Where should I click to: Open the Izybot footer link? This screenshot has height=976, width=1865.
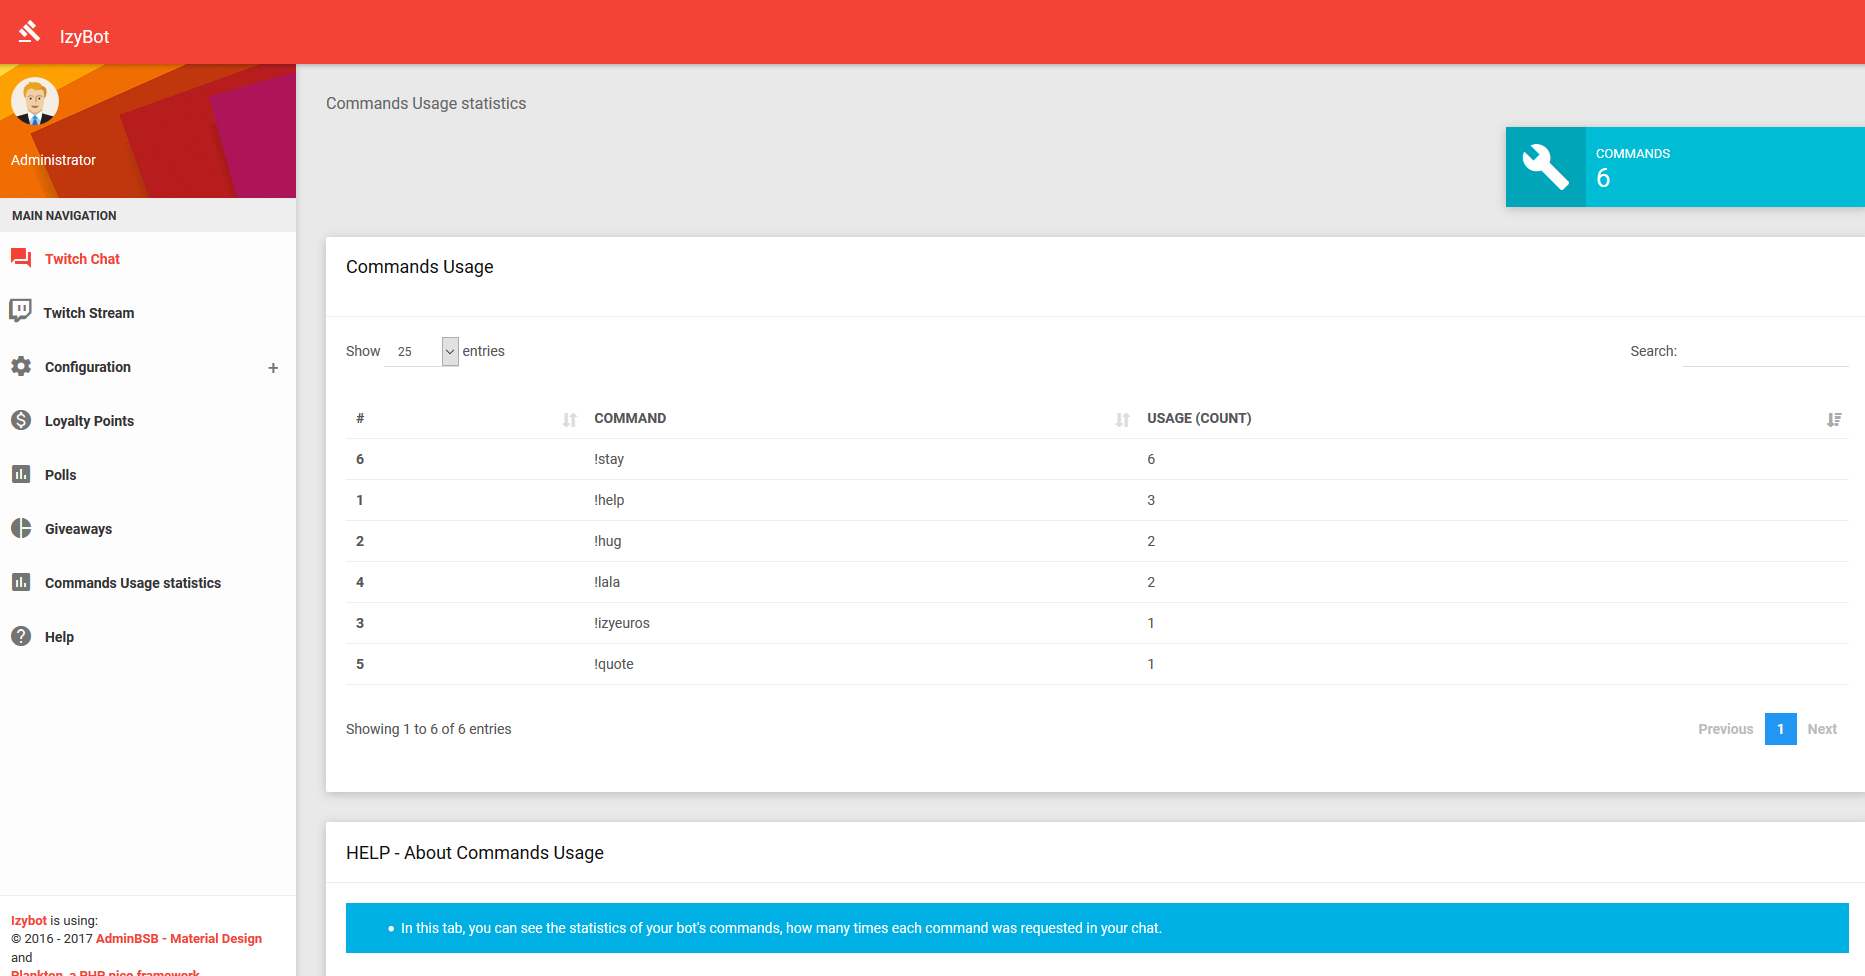coord(29,920)
